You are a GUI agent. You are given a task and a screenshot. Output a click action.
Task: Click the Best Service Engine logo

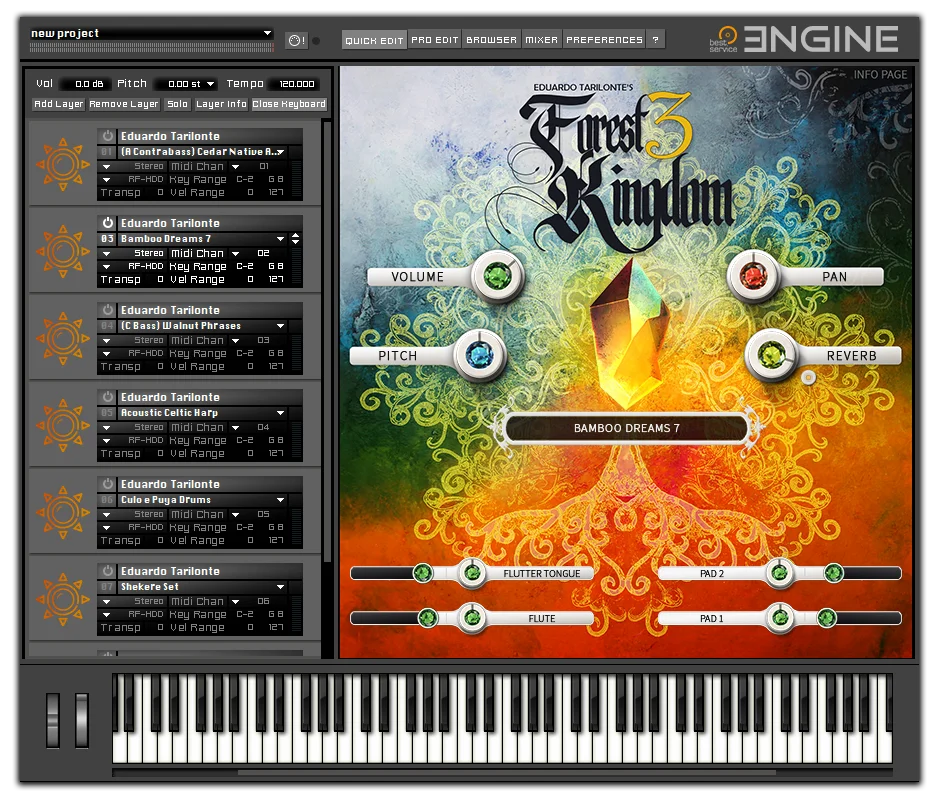[804, 39]
